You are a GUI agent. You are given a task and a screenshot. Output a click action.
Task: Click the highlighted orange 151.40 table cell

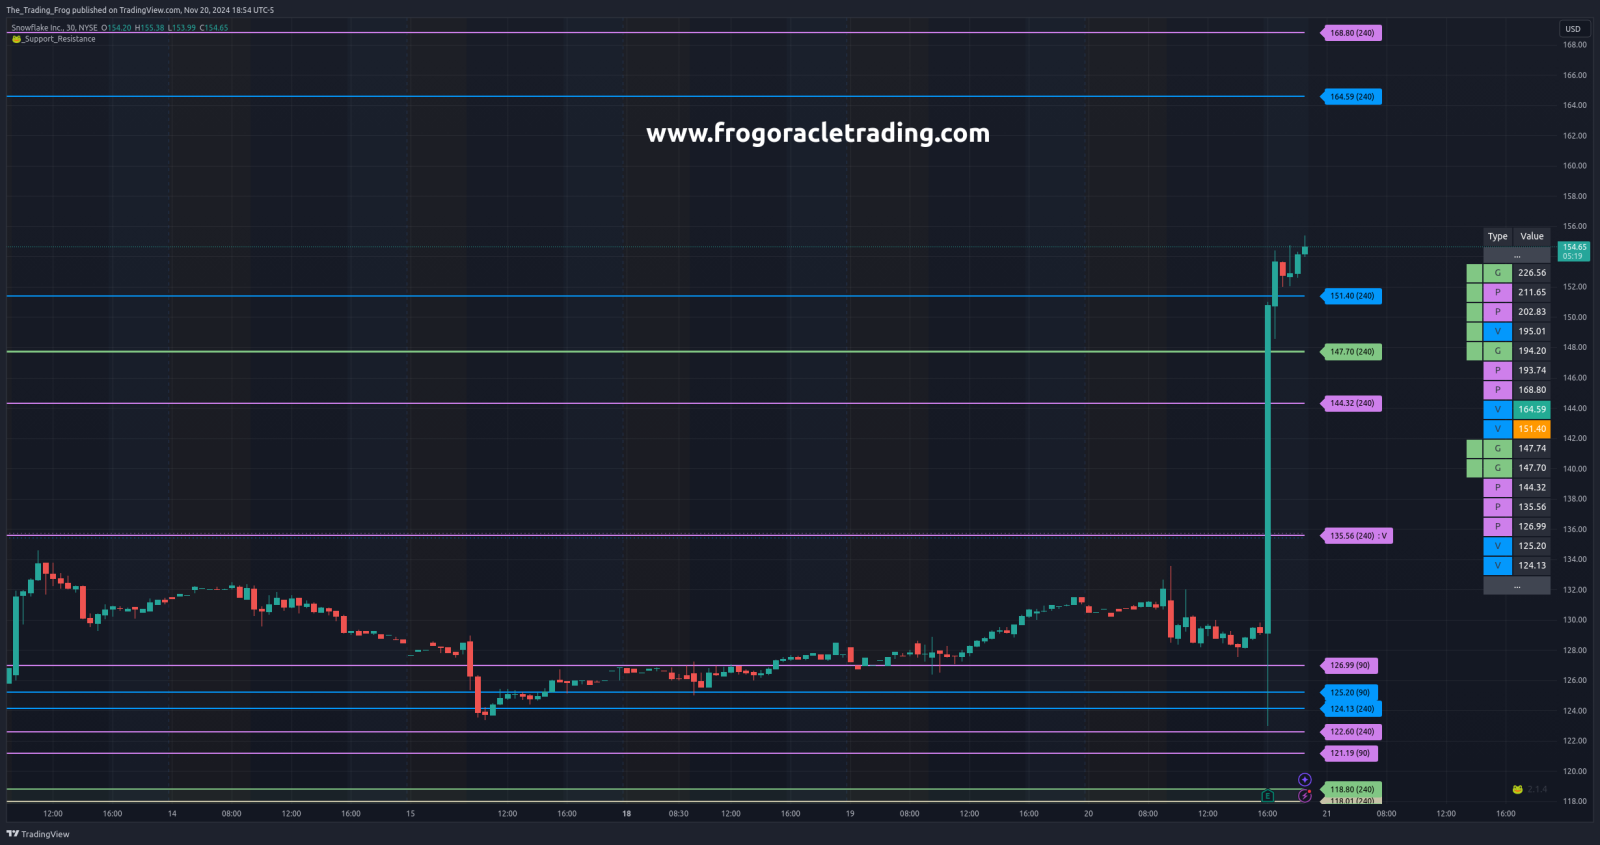(x=1532, y=429)
